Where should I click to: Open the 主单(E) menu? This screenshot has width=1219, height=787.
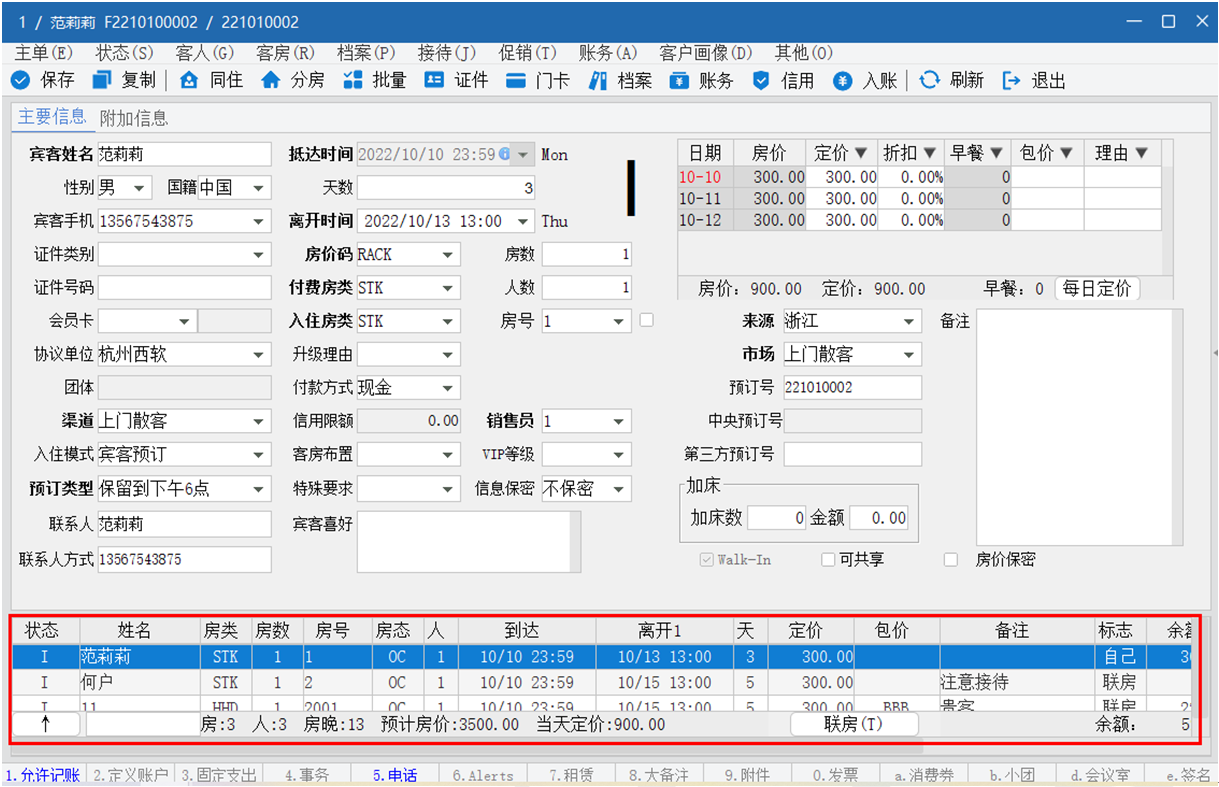click(45, 53)
